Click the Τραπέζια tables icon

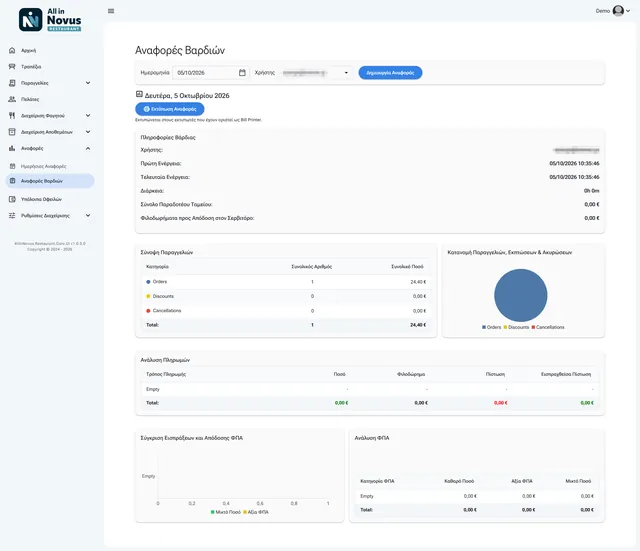click(12, 67)
